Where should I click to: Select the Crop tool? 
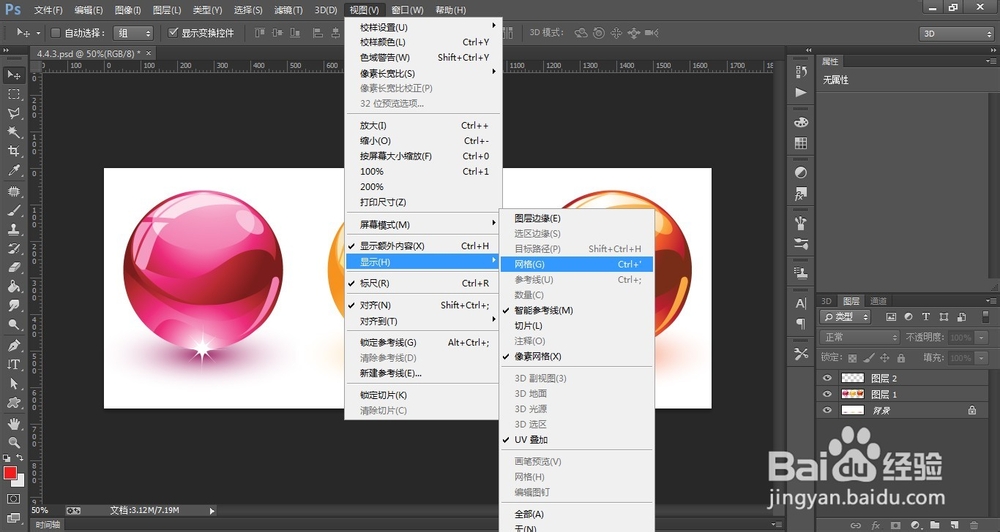13,151
